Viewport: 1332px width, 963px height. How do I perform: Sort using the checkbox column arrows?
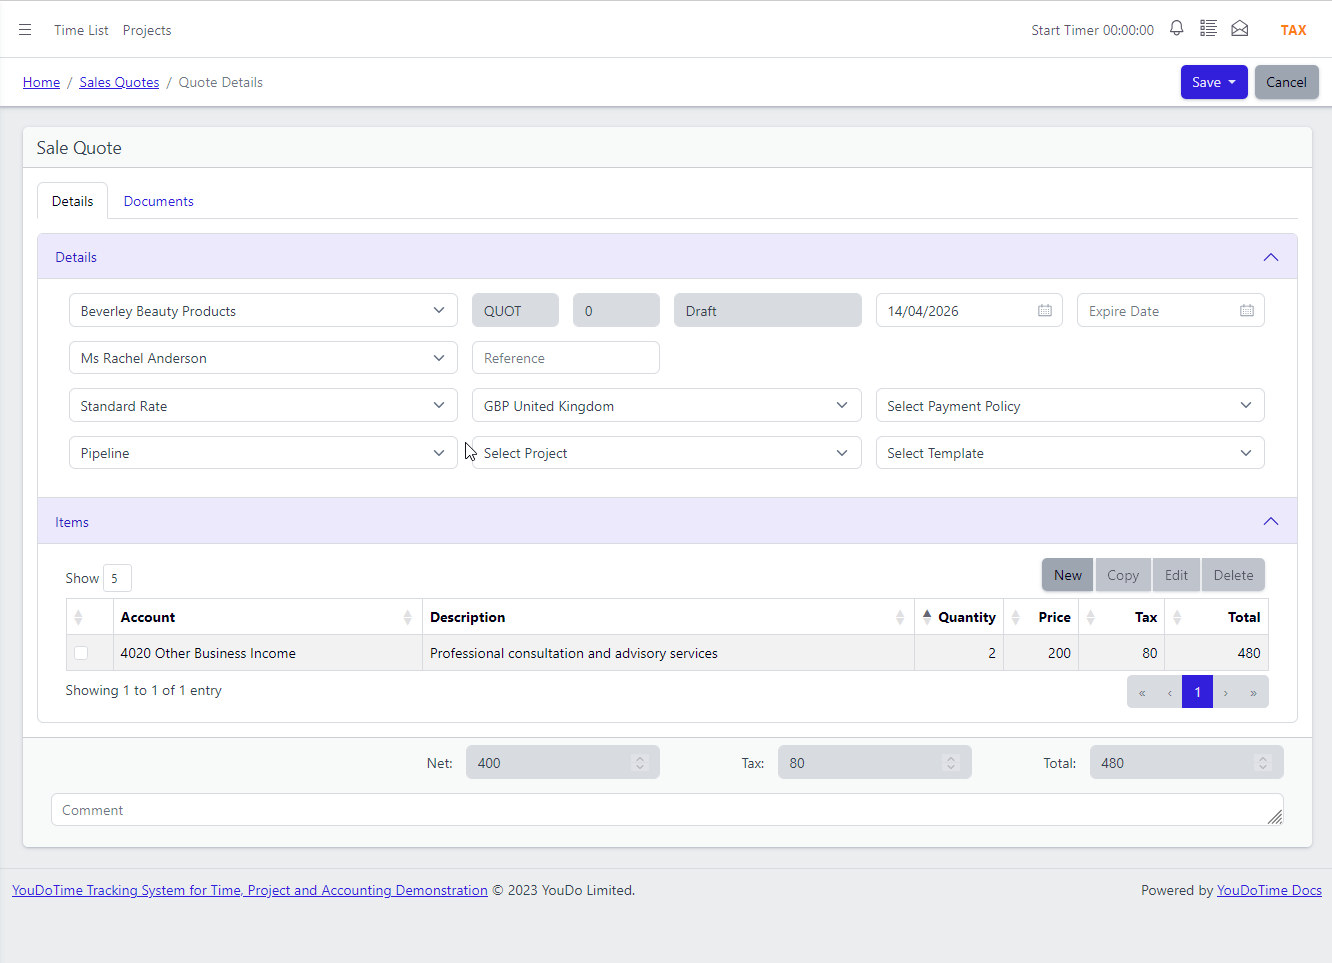click(79, 617)
